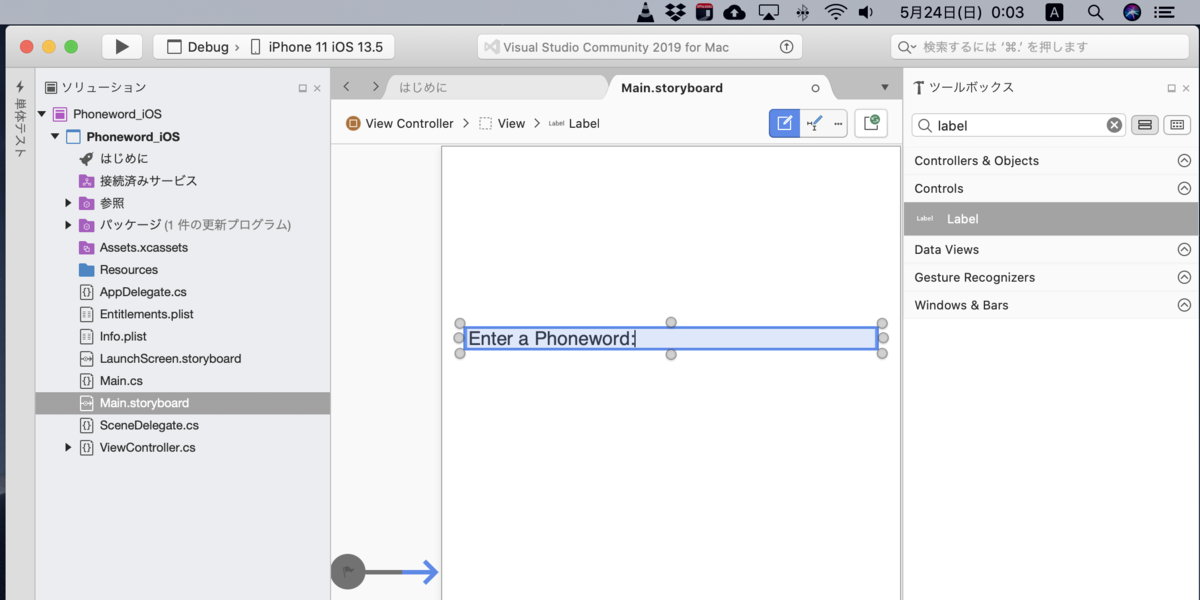Choose the iPhone 11 iOS 13.5 target device
Viewport: 1200px width, 600px height.
[315, 47]
